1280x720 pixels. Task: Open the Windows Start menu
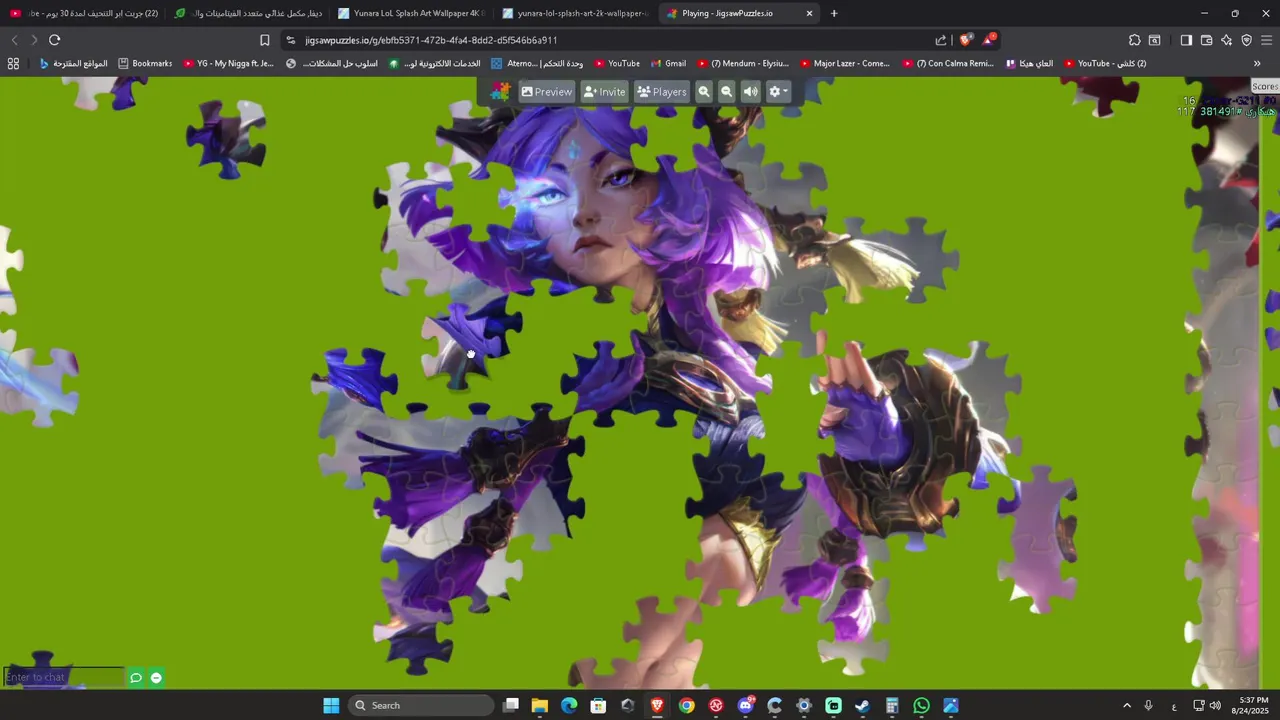[331, 705]
